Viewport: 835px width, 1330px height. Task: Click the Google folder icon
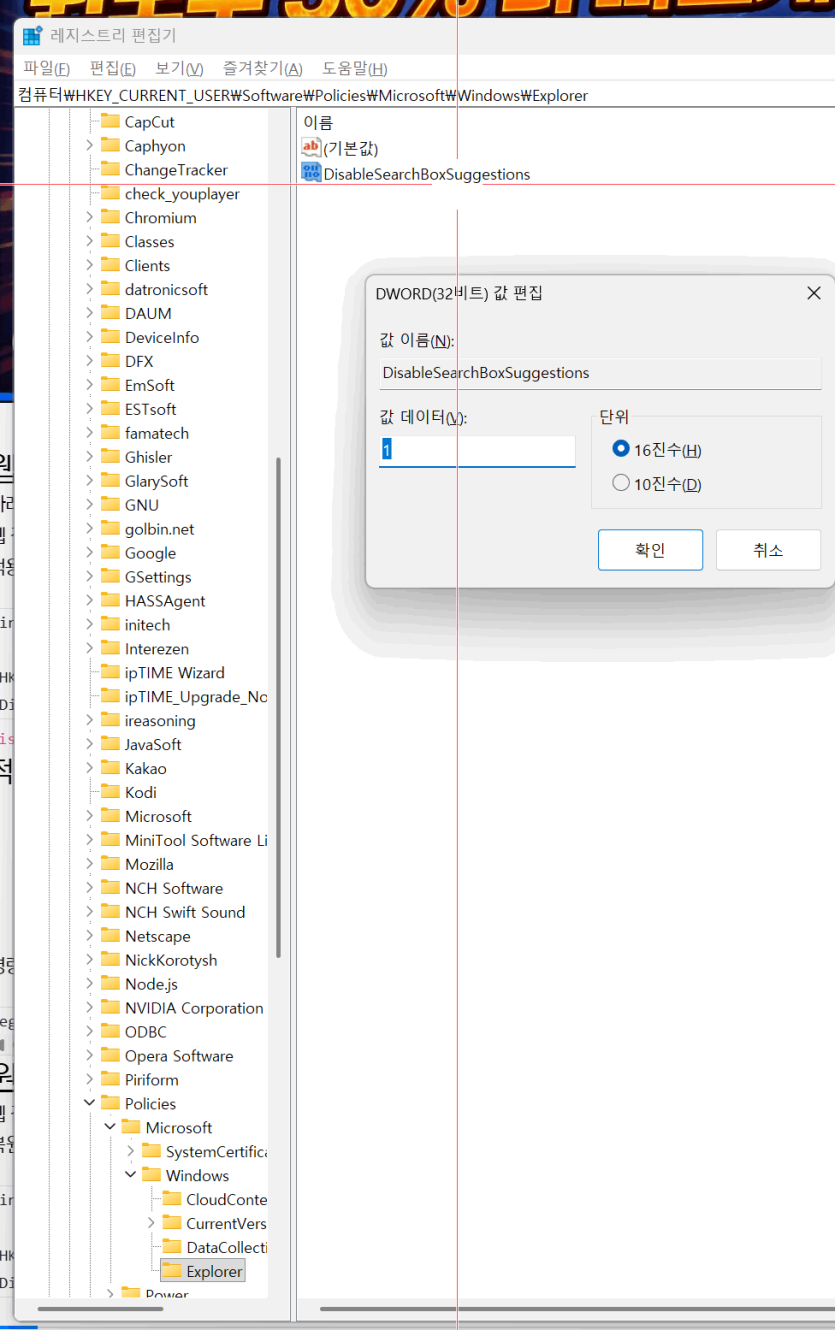[x=111, y=553]
